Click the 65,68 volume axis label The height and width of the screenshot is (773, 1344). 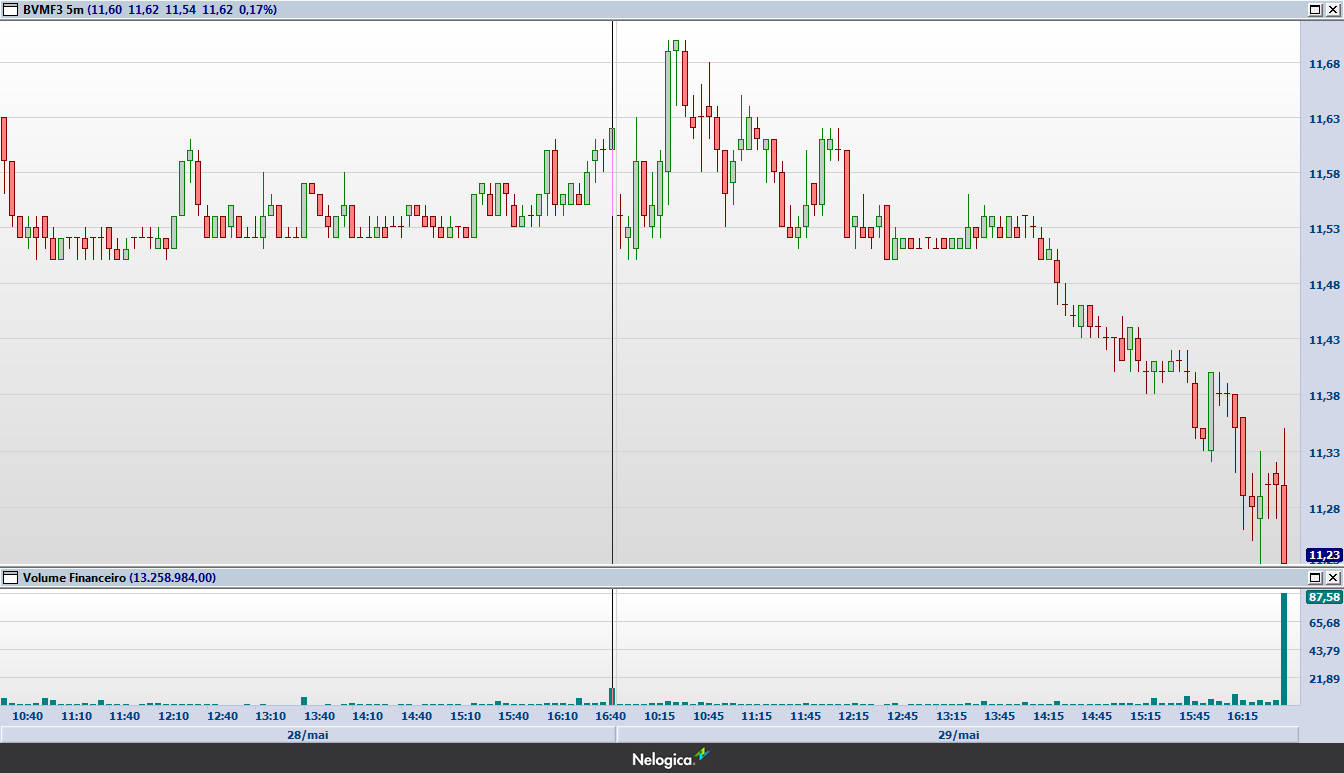click(x=1323, y=624)
